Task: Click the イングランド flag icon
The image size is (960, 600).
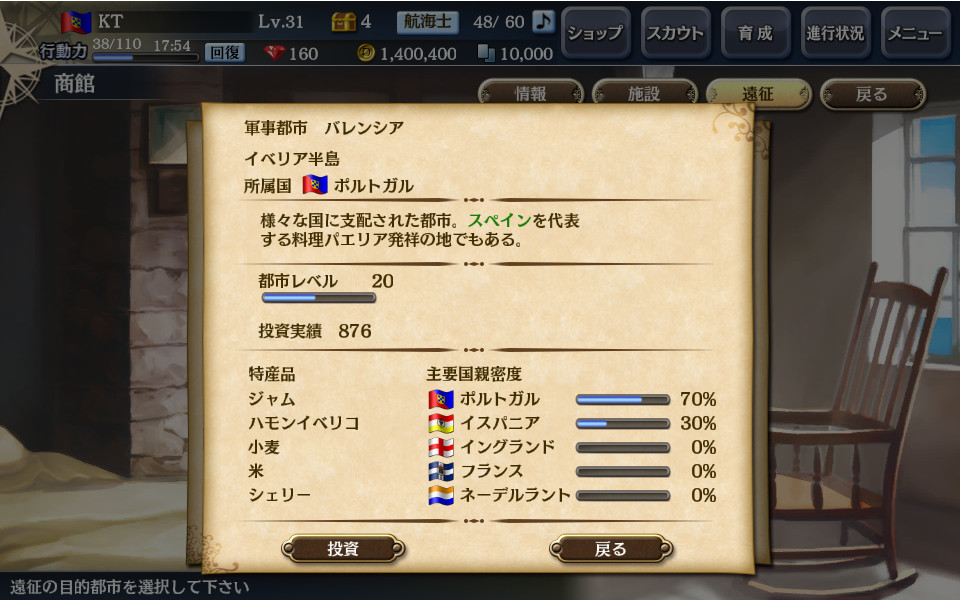Action: coord(441,447)
